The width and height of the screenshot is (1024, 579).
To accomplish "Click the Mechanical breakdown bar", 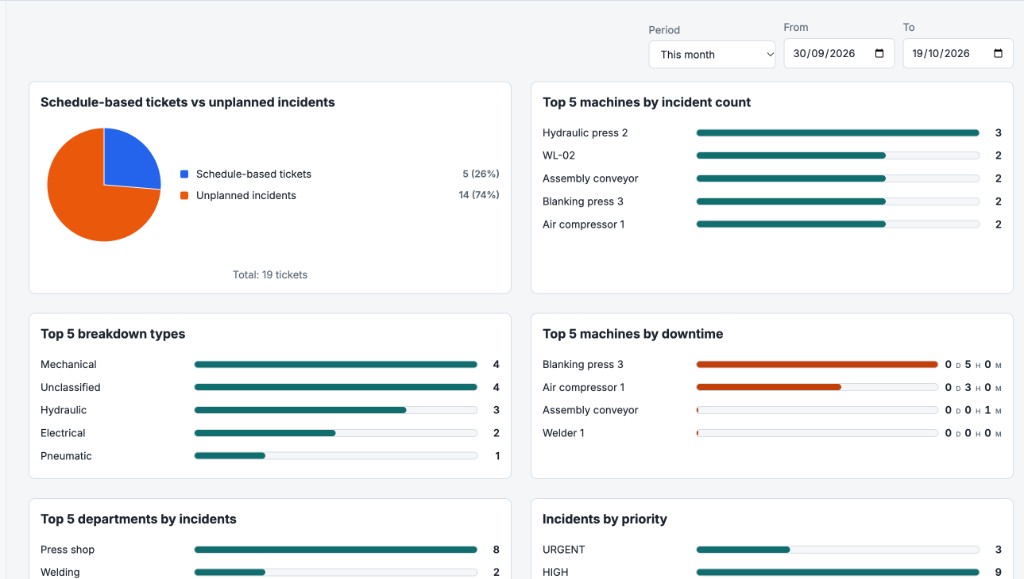I will click(336, 364).
